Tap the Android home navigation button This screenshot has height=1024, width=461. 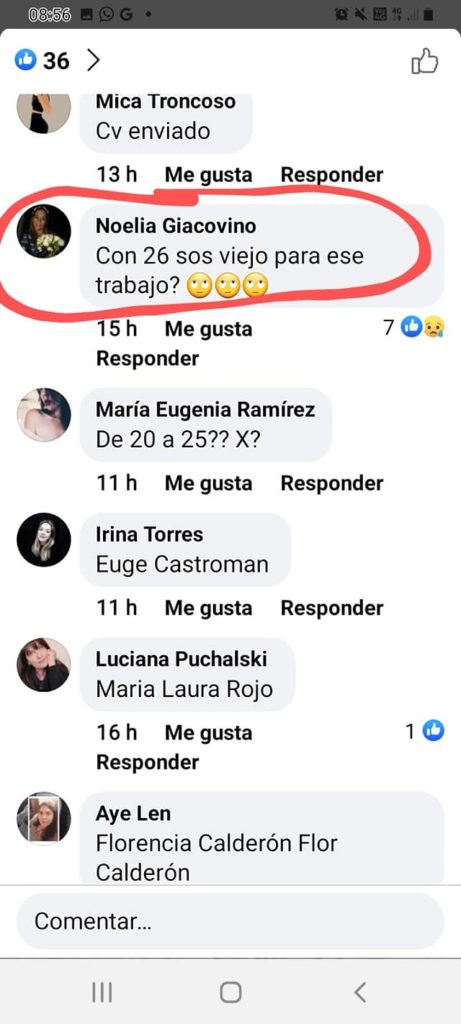coord(230,993)
